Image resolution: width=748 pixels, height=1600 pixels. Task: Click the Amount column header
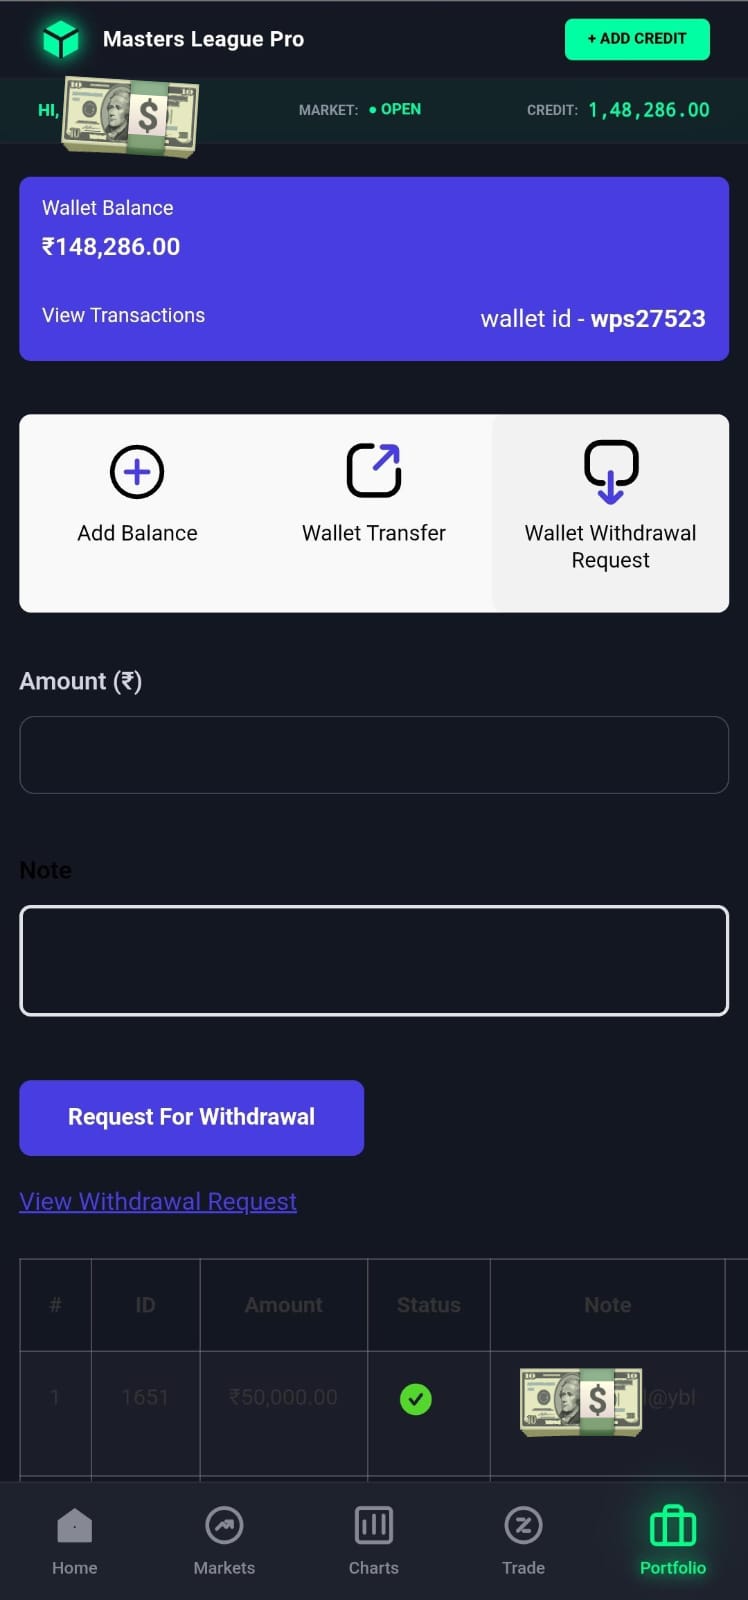(x=284, y=1305)
